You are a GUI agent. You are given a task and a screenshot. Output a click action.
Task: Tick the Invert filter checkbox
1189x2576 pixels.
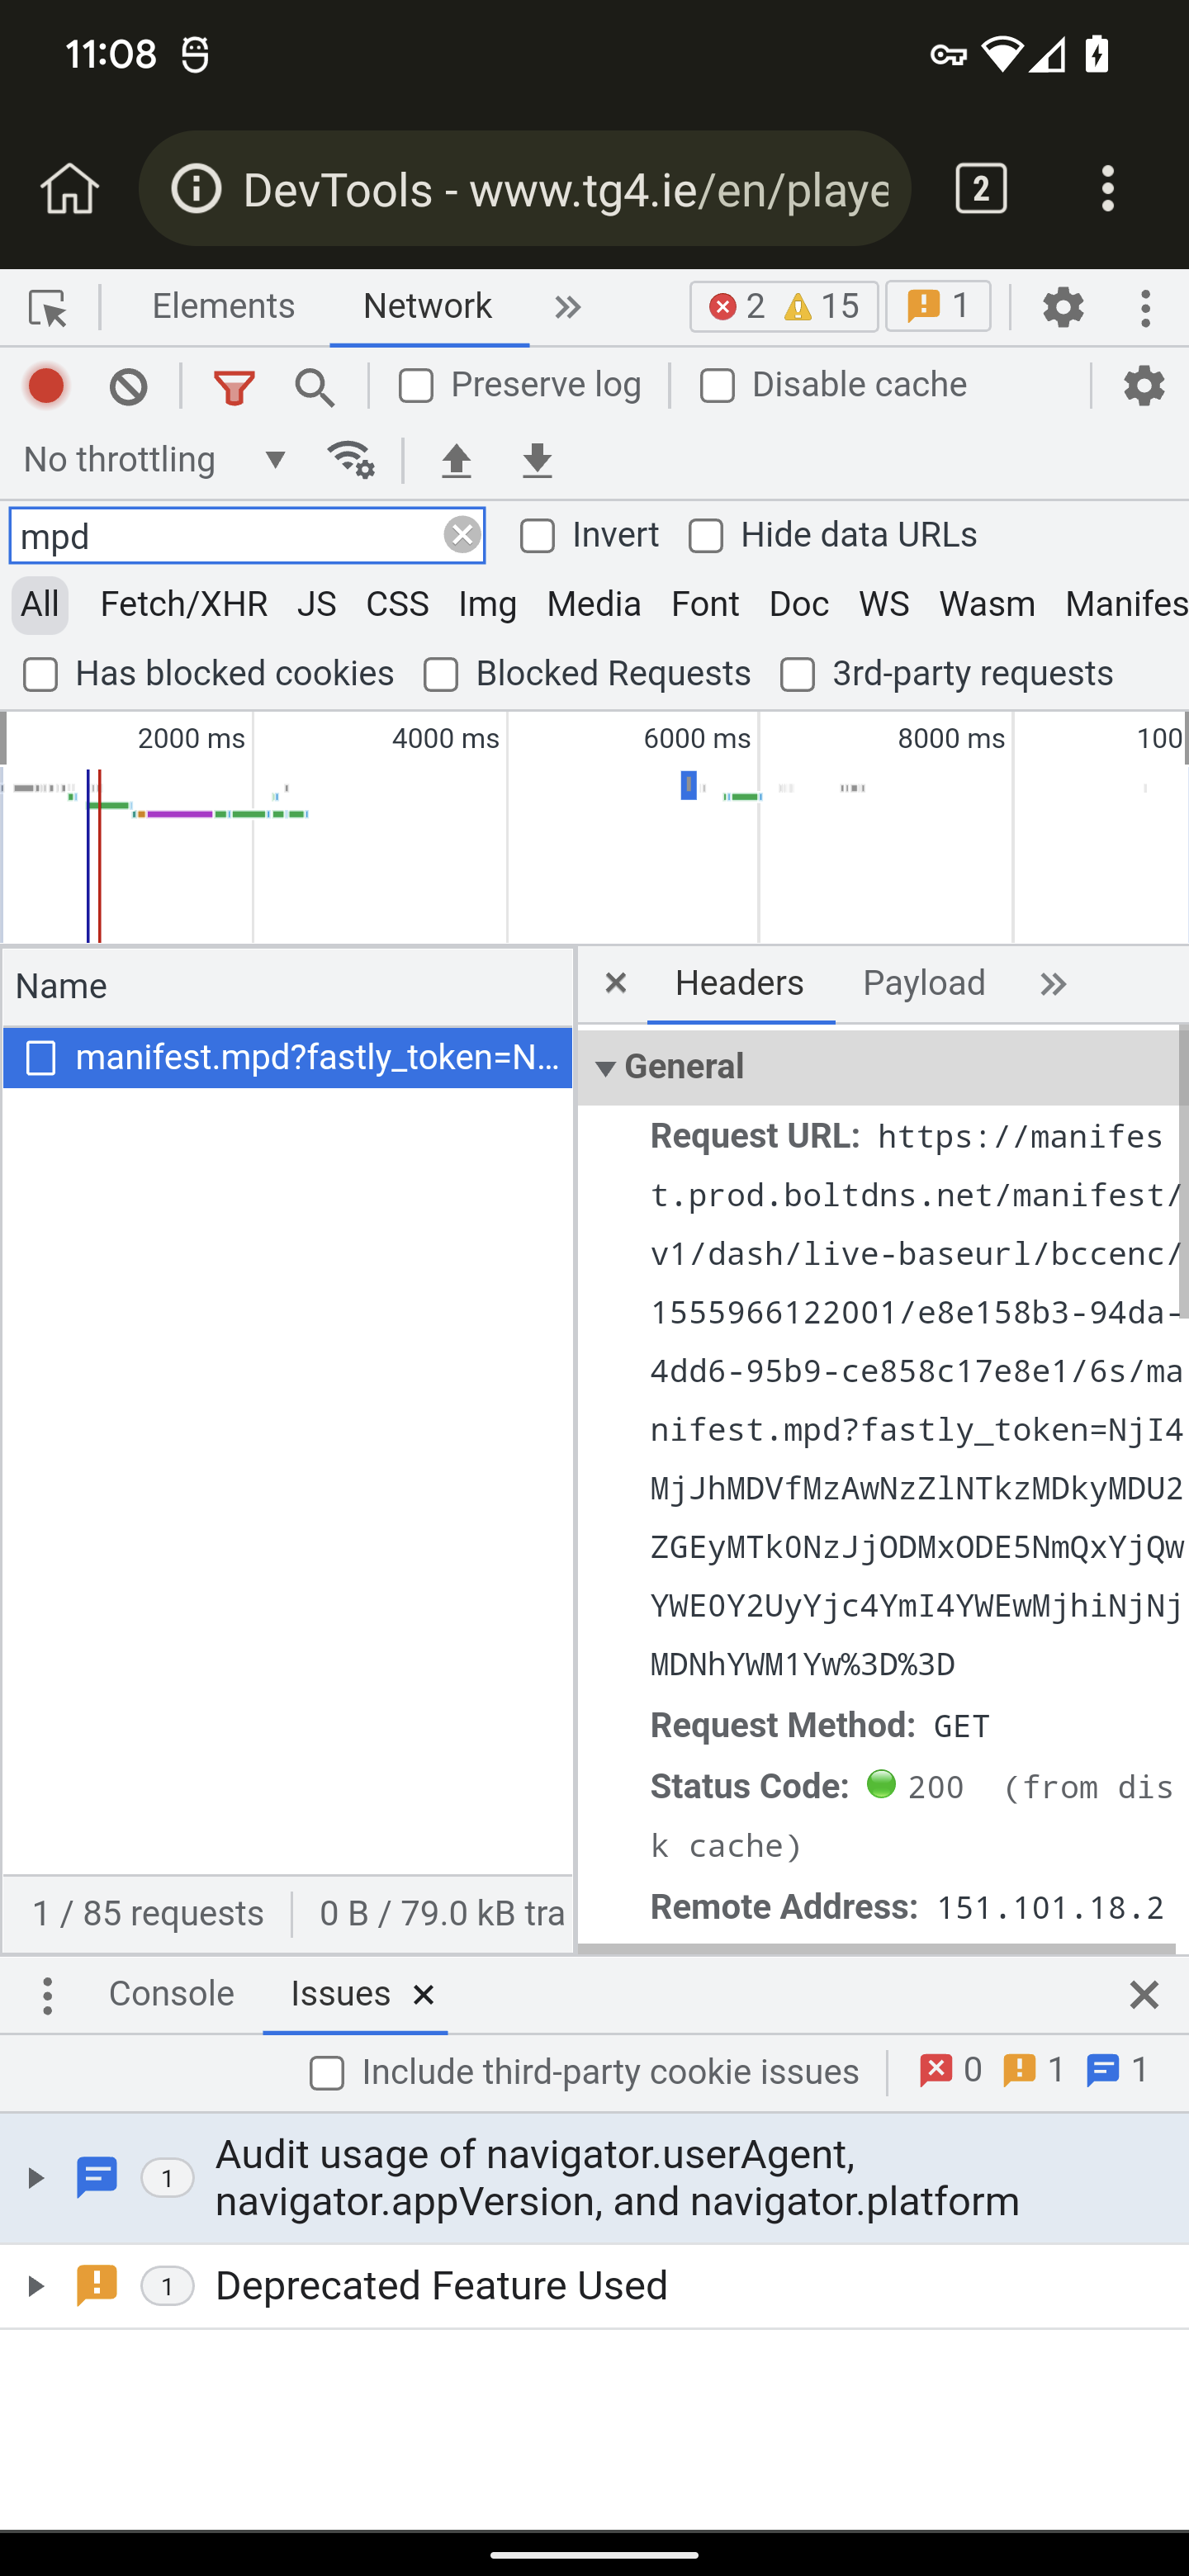pos(537,536)
